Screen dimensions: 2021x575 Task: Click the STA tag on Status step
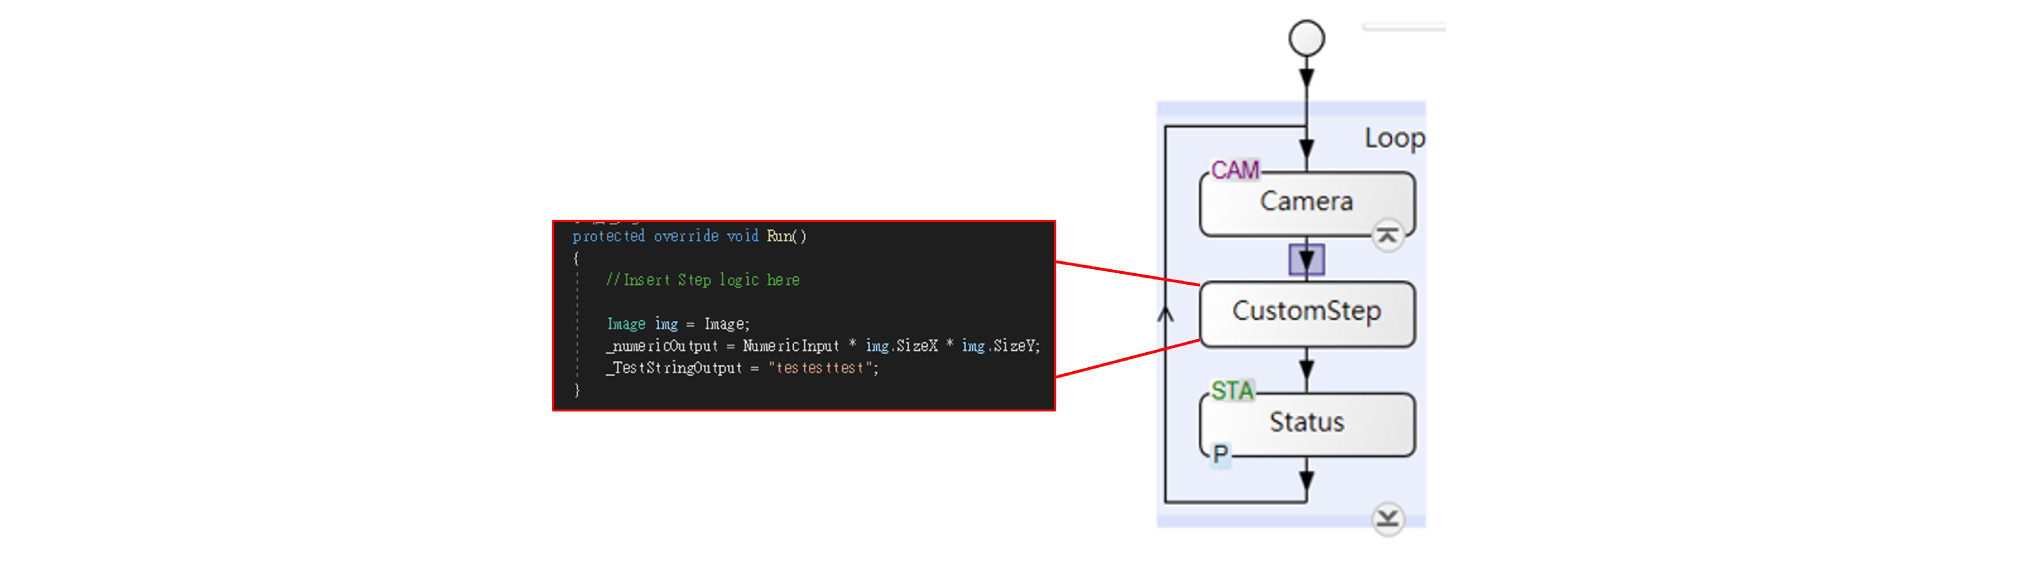1232,391
